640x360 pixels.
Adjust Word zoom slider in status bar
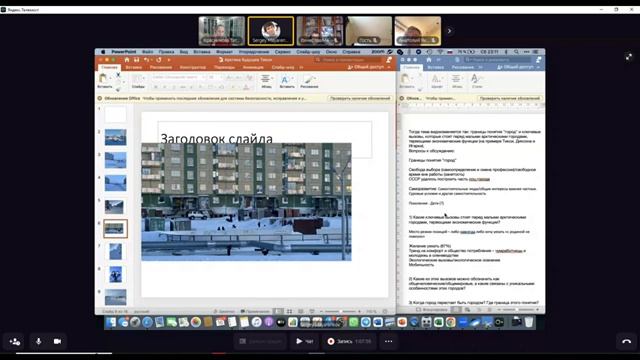pos(516,310)
